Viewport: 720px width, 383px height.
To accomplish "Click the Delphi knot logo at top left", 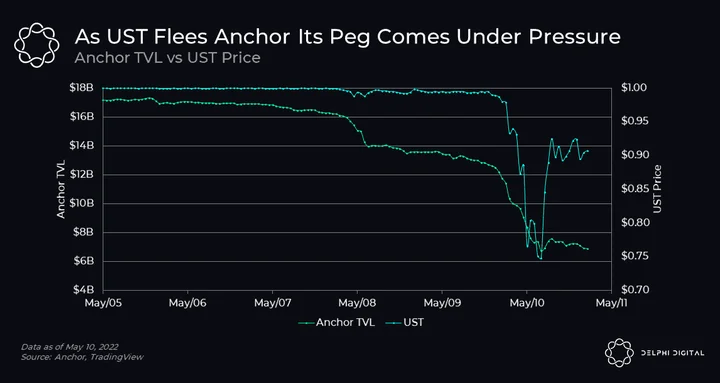I will (x=36, y=45).
